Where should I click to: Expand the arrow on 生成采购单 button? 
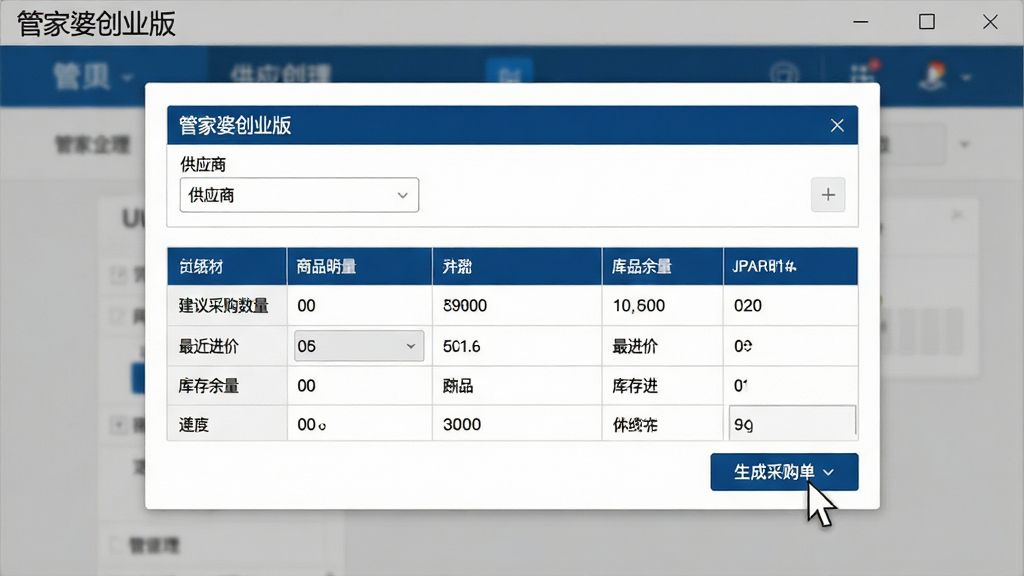[x=828, y=472]
